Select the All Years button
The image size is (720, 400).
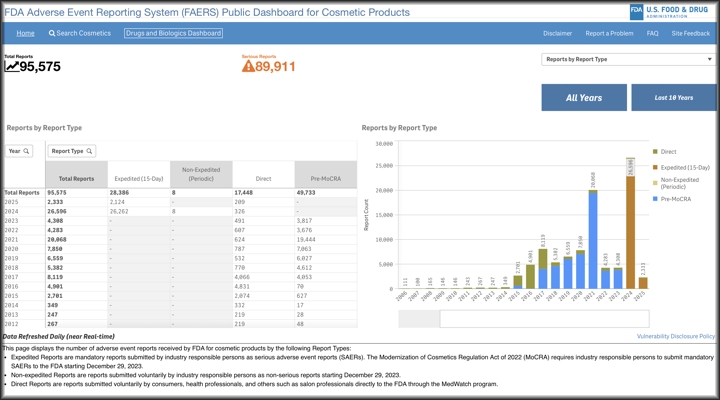583,98
